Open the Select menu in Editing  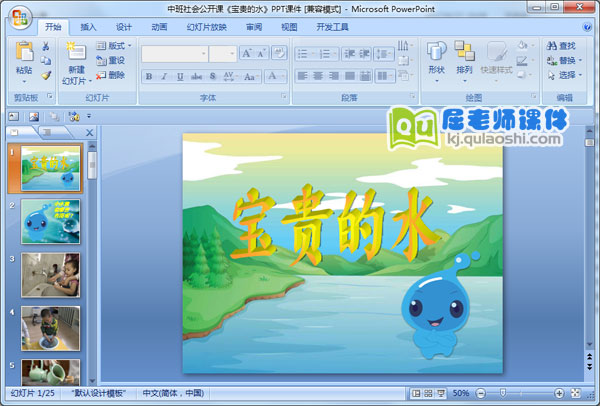[x=564, y=75]
